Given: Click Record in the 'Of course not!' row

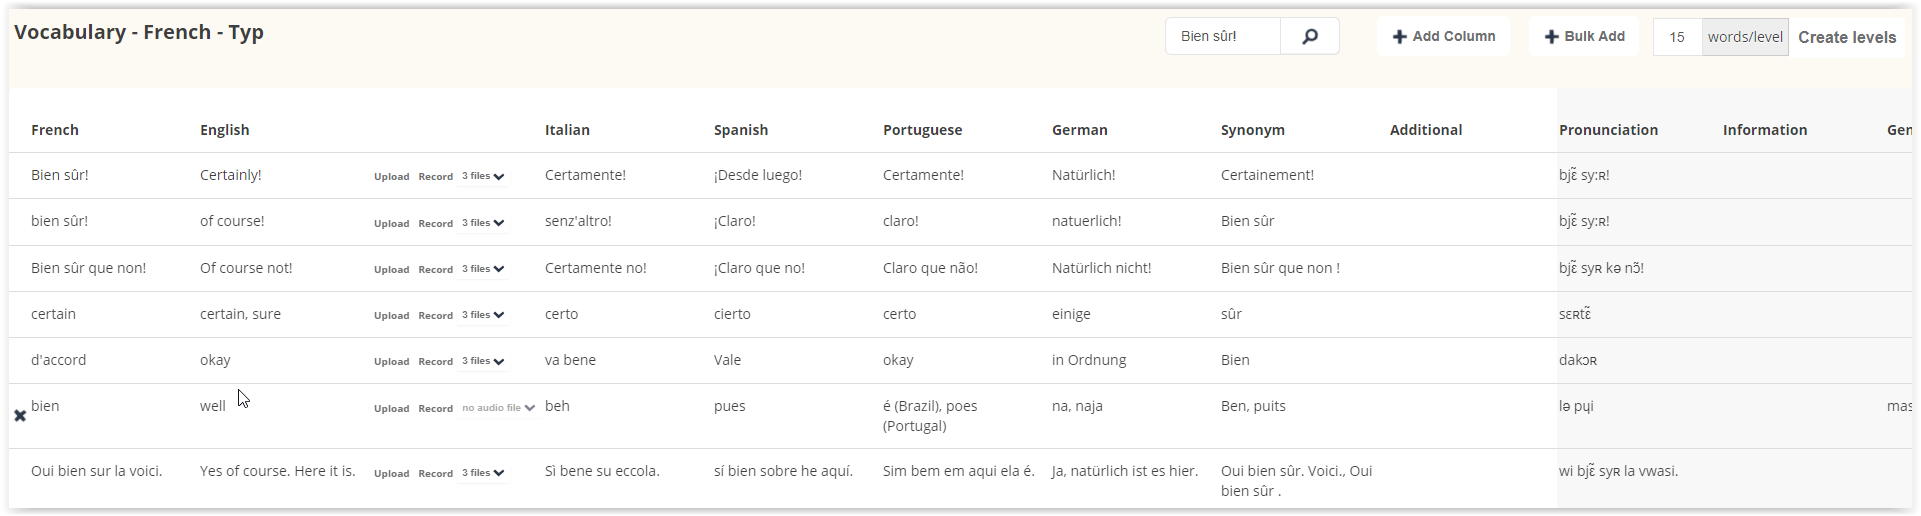Looking at the screenshot, I should click(x=435, y=269).
